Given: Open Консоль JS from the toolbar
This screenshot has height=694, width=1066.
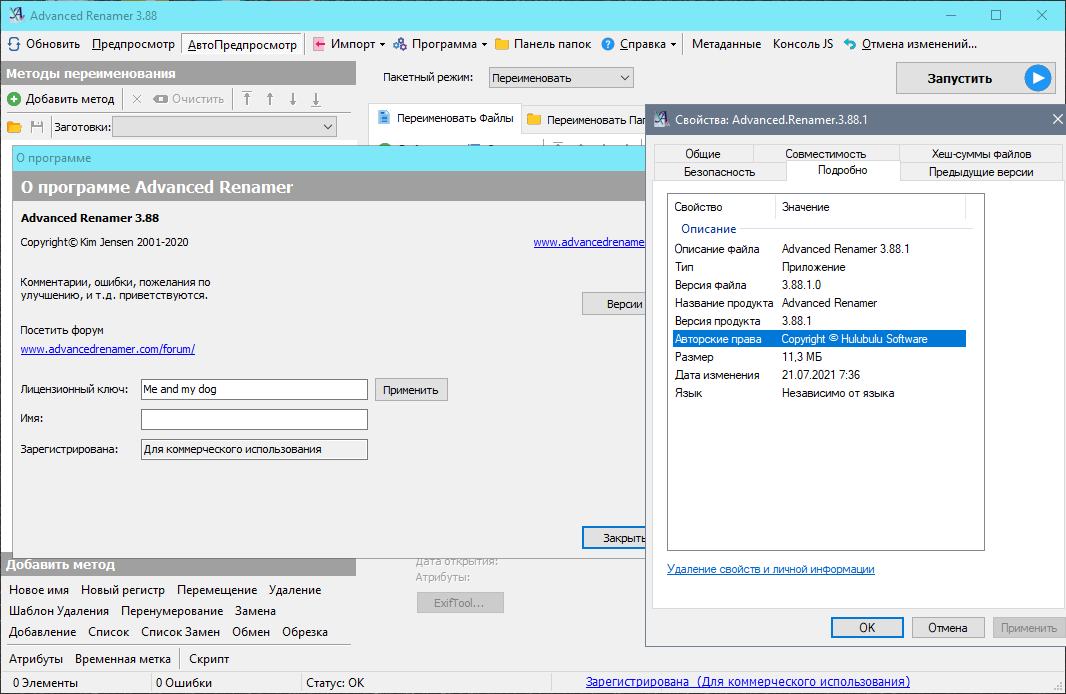Looking at the screenshot, I should pos(802,44).
